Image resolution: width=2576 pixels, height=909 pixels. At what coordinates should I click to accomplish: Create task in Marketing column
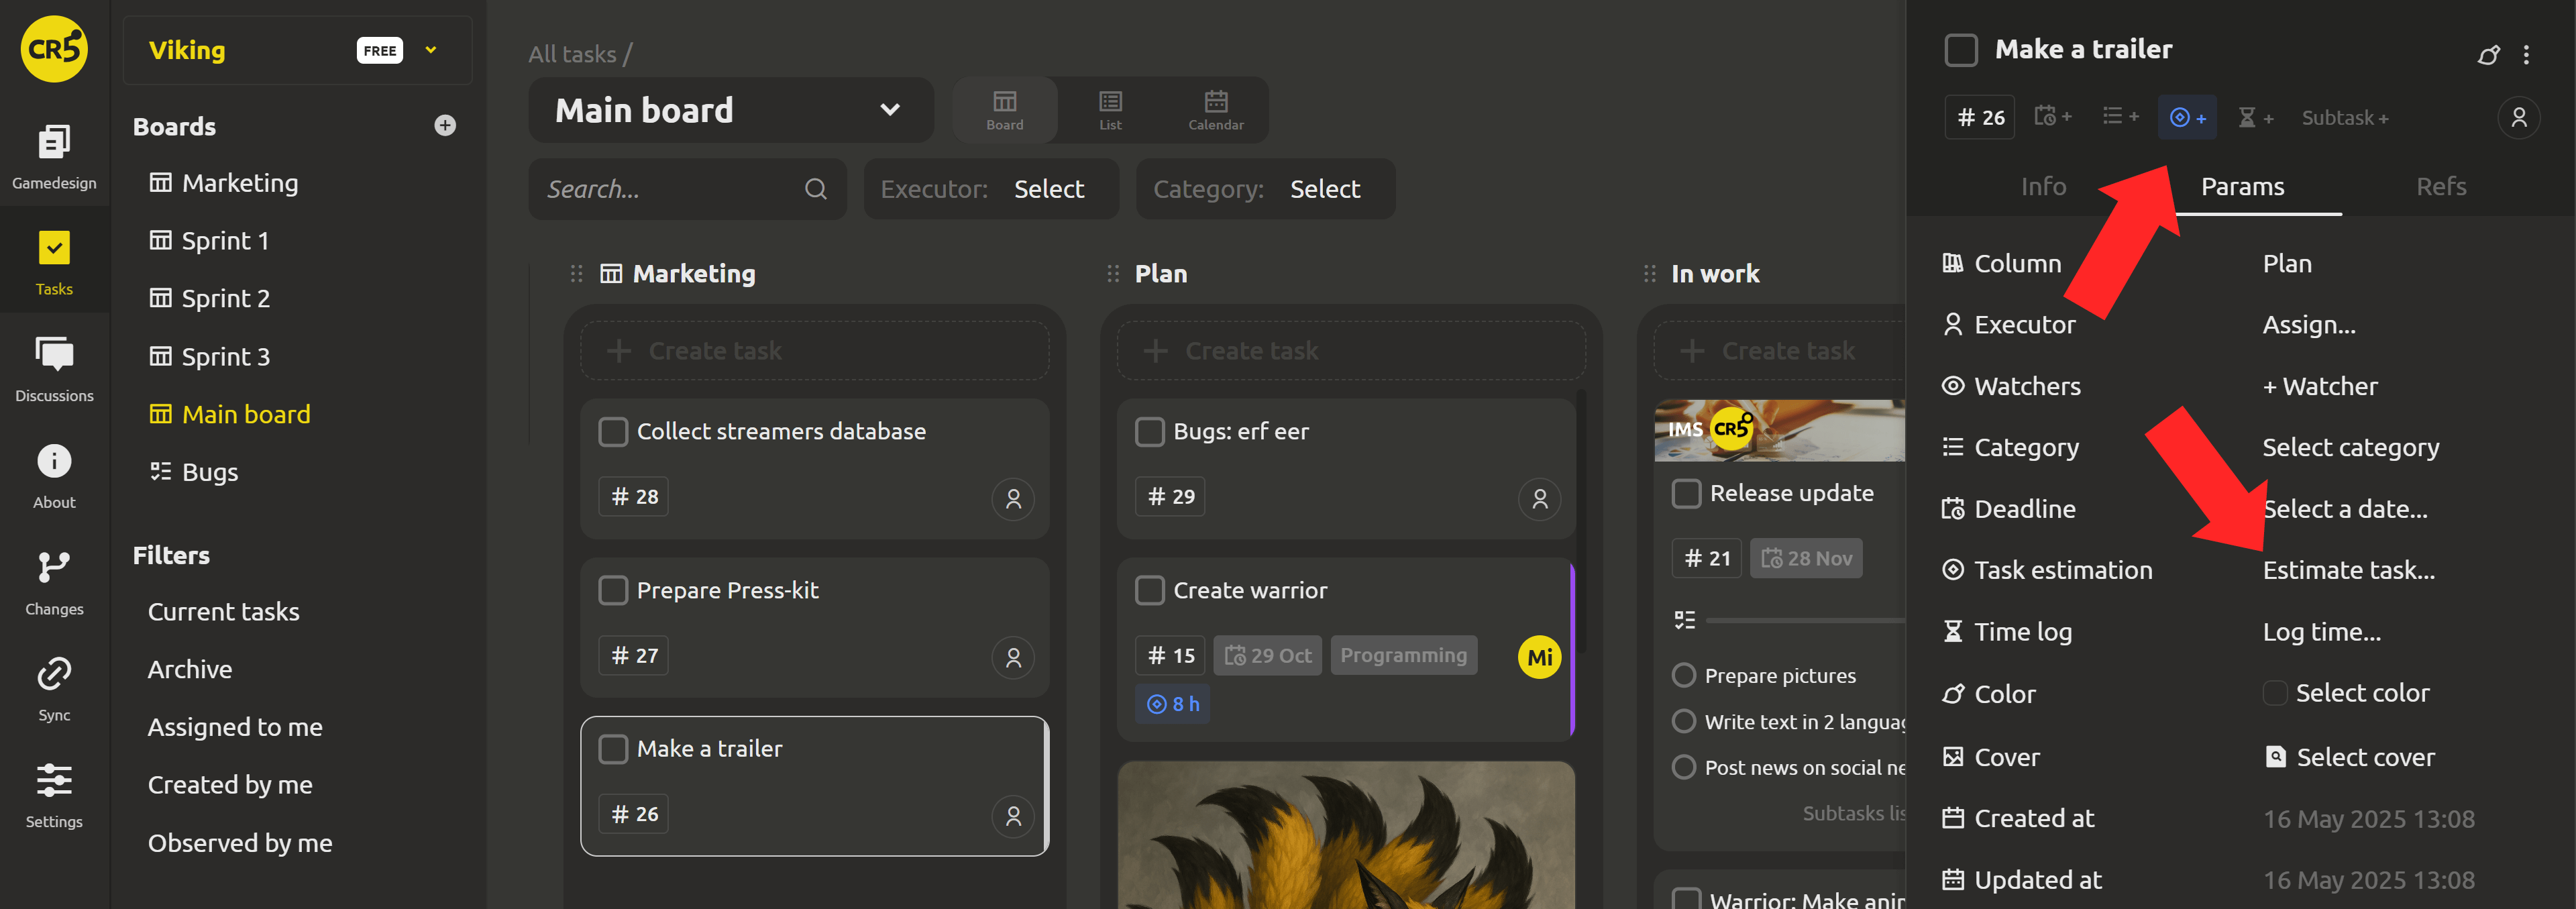pos(814,351)
